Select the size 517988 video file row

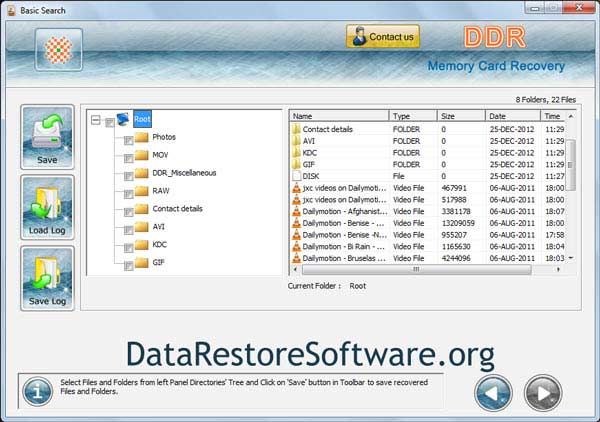point(428,200)
